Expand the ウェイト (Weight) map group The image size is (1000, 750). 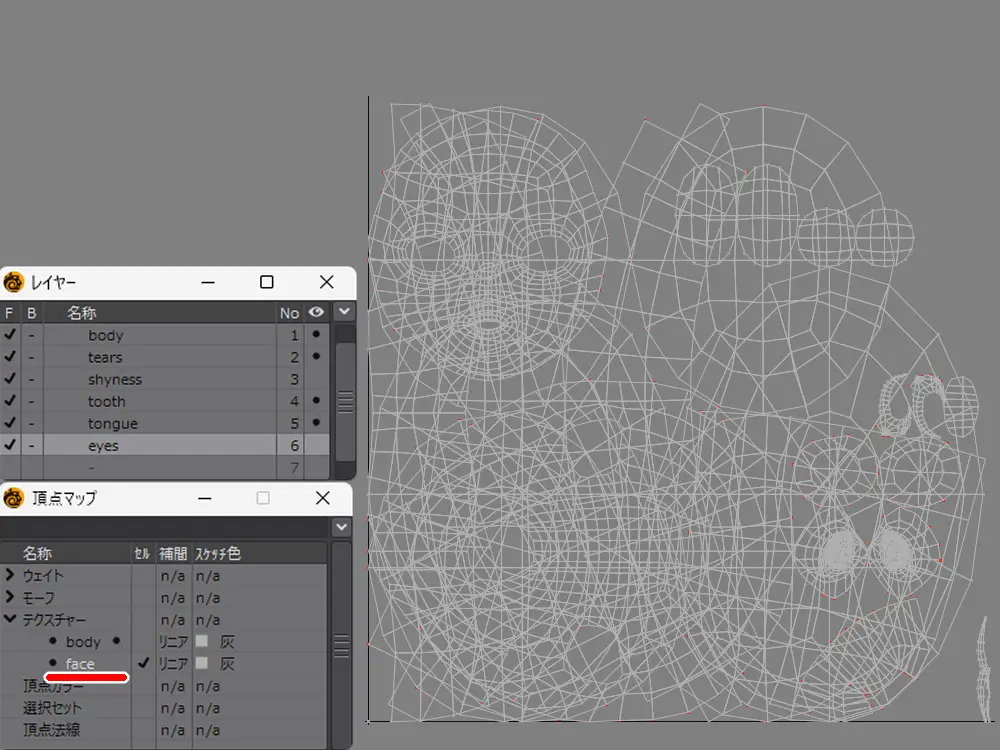pos(10,575)
